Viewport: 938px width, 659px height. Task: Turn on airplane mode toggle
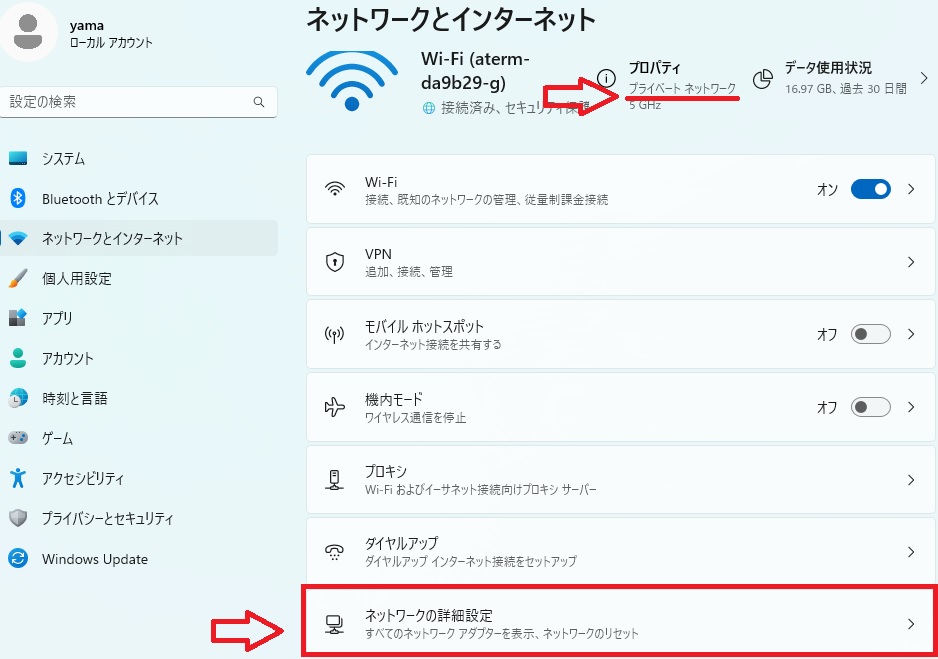click(x=870, y=407)
